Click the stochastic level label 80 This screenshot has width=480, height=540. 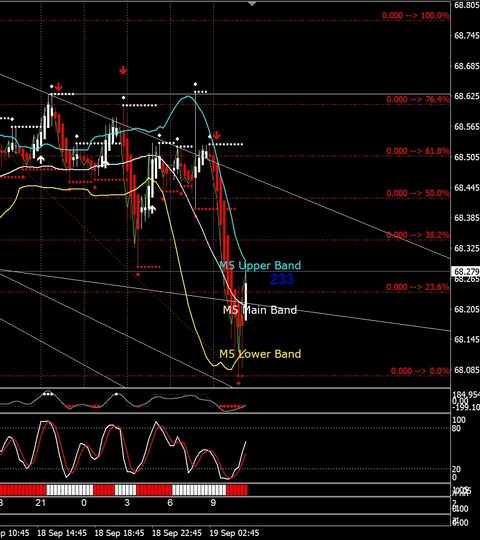pyautogui.click(x=456, y=429)
